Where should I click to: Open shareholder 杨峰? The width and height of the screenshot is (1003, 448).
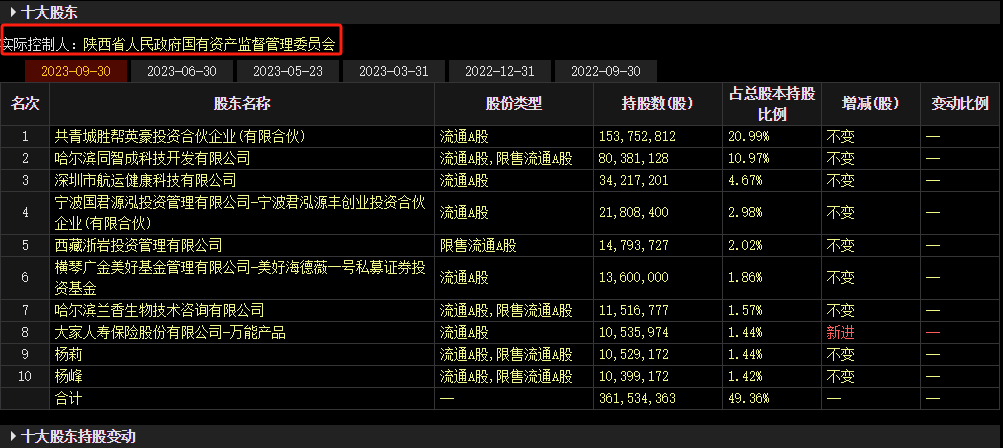coord(68,376)
